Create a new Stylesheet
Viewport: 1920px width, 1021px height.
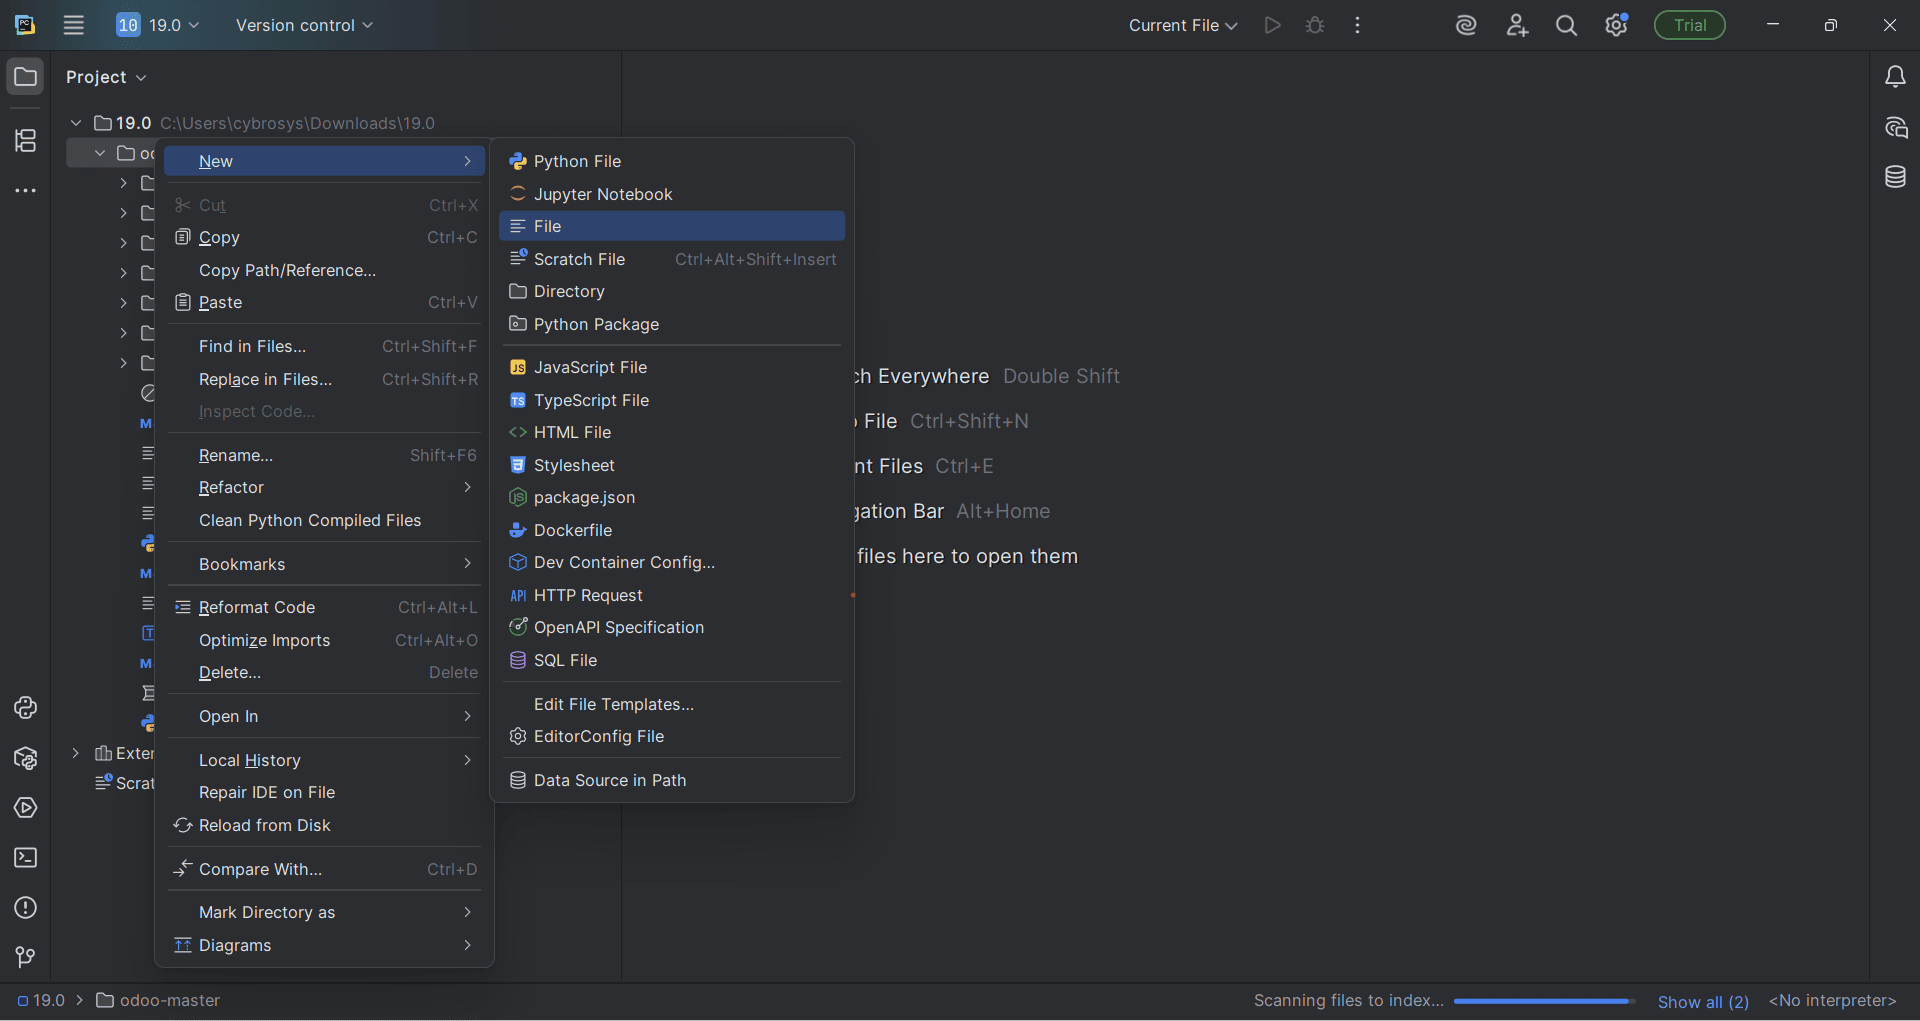pyautogui.click(x=672, y=465)
